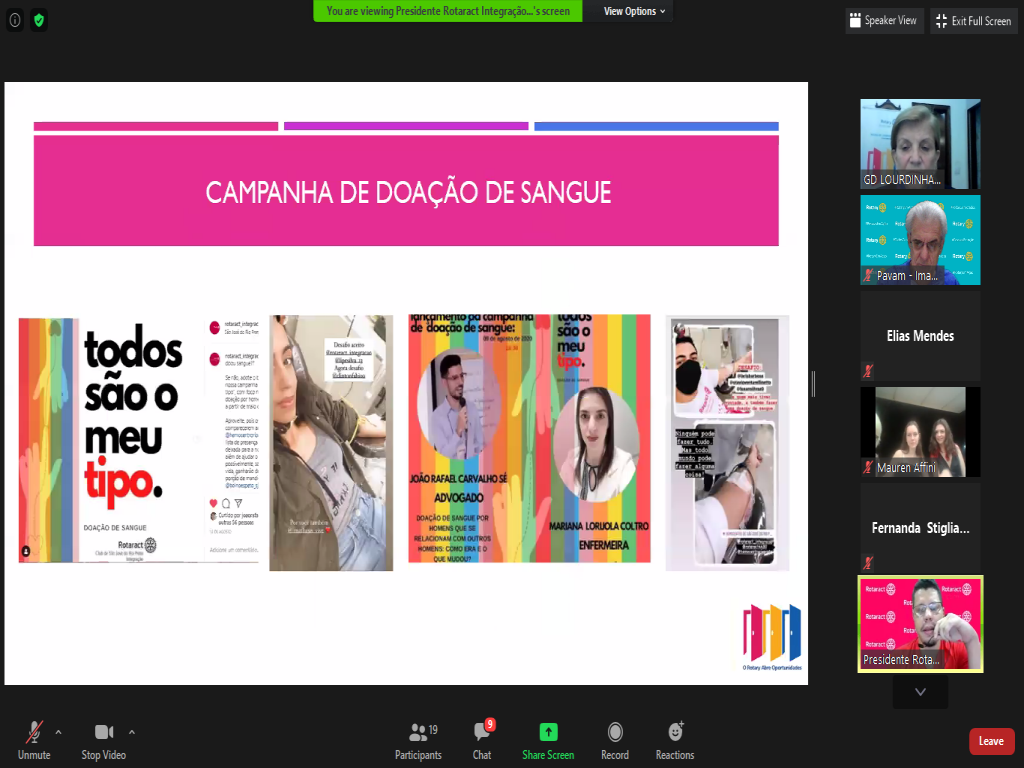The width and height of the screenshot is (1024, 768).
Task: Expand audio options arrow beside Unmute
Action: tap(58, 731)
